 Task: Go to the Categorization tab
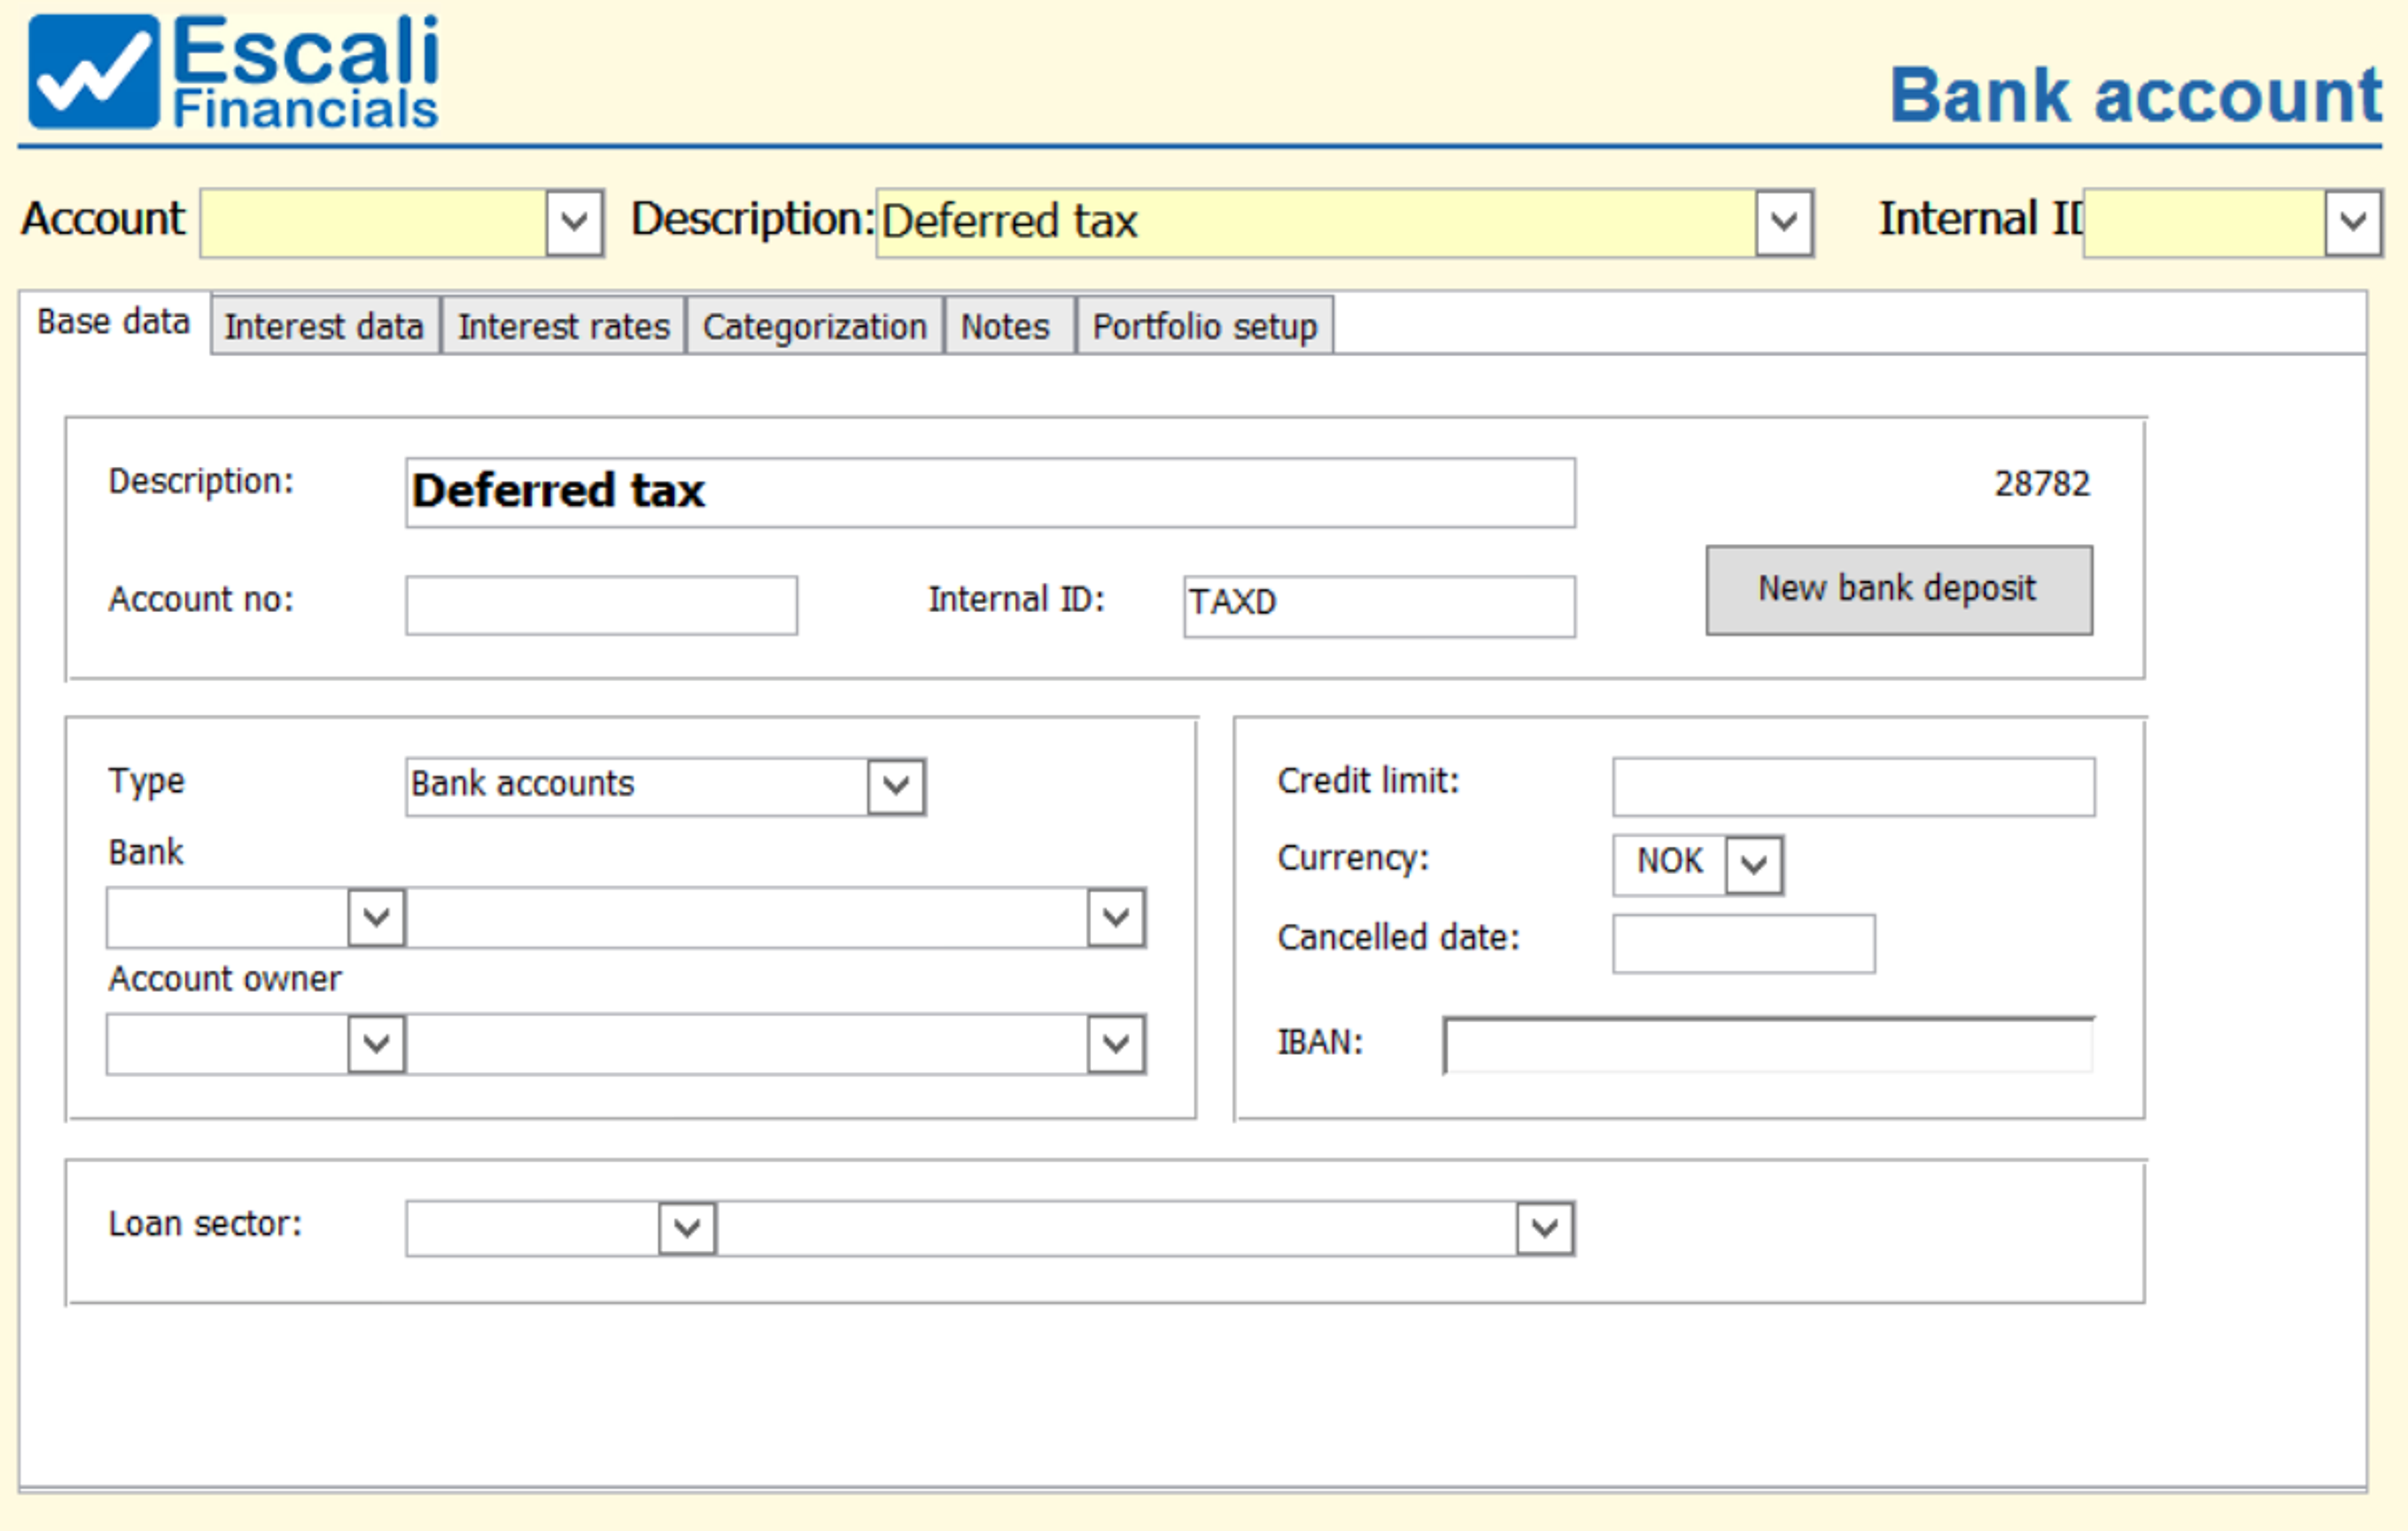(814, 327)
